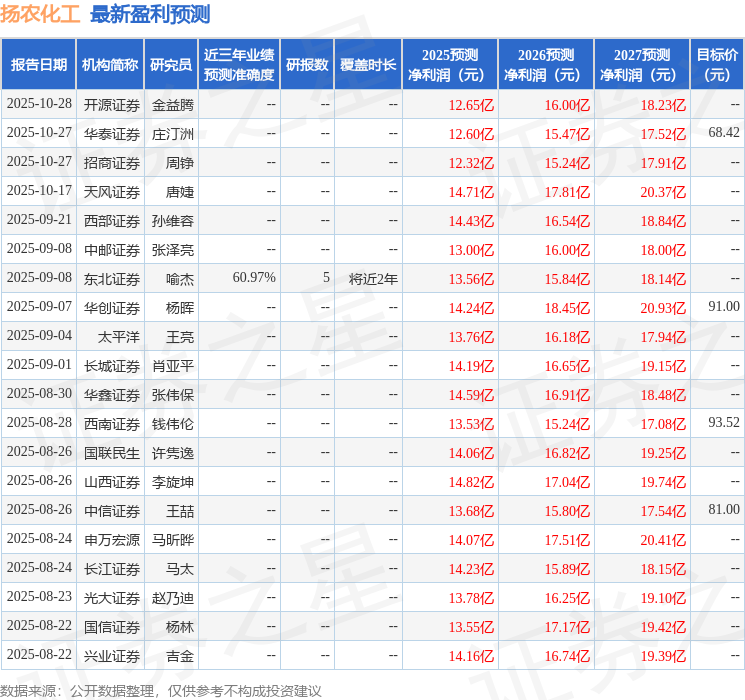Click target price 93.52
Screen dimensions: 745x700
point(724,422)
